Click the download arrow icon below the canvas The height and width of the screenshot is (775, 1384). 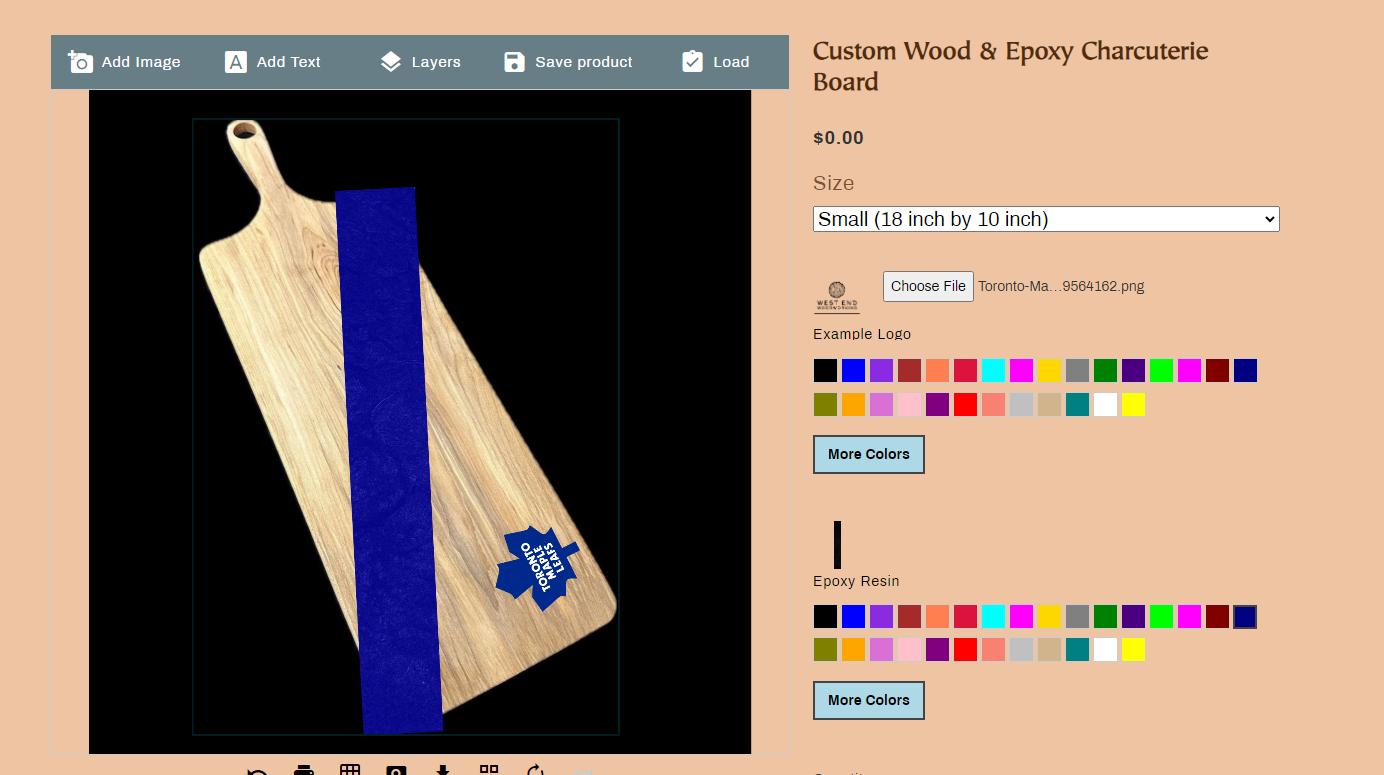click(443, 770)
